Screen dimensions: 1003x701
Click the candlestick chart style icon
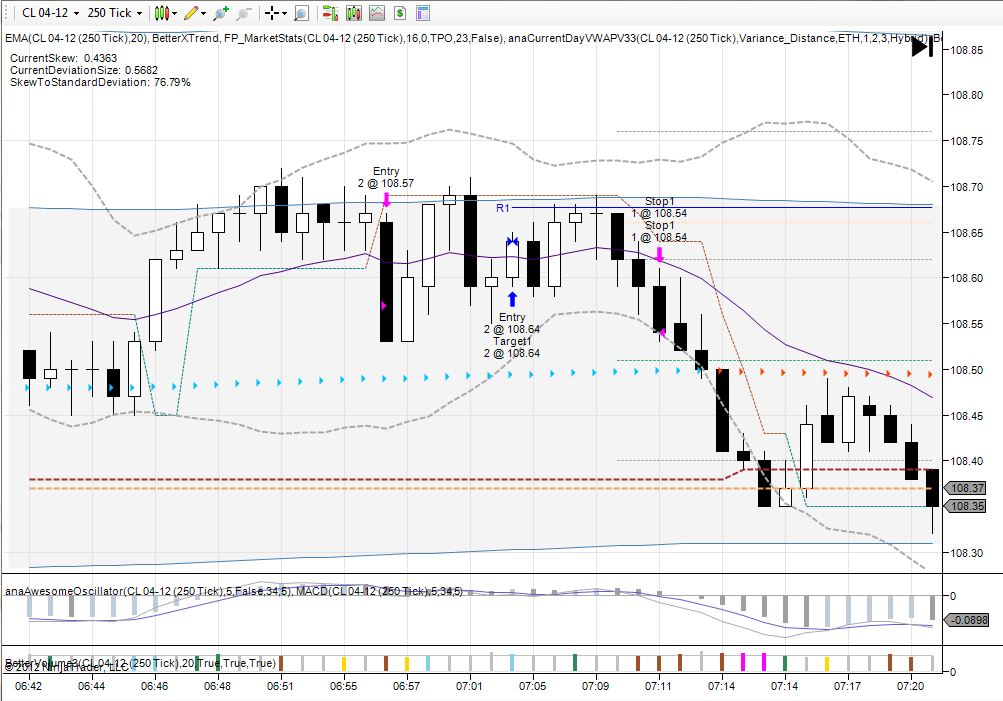(162, 13)
